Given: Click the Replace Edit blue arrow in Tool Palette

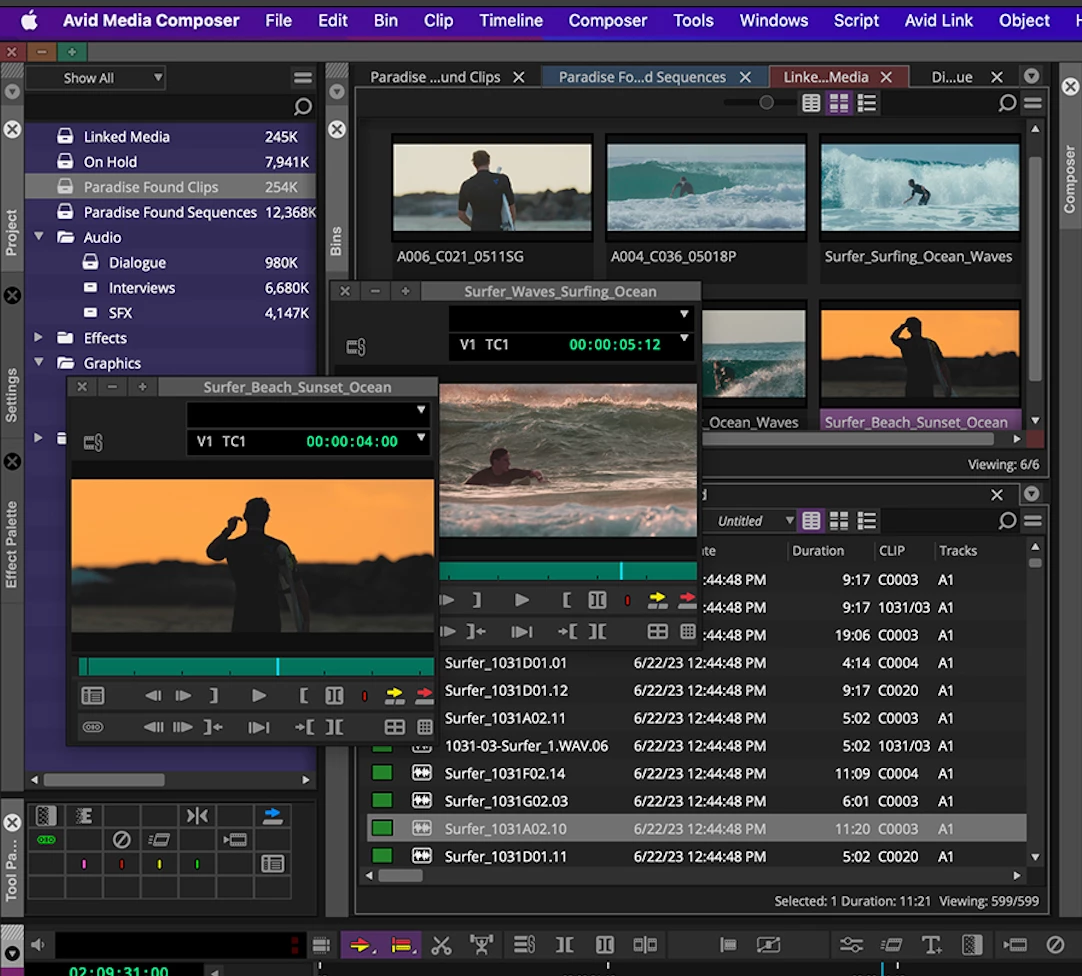Looking at the screenshot, I should coord(273,816).
